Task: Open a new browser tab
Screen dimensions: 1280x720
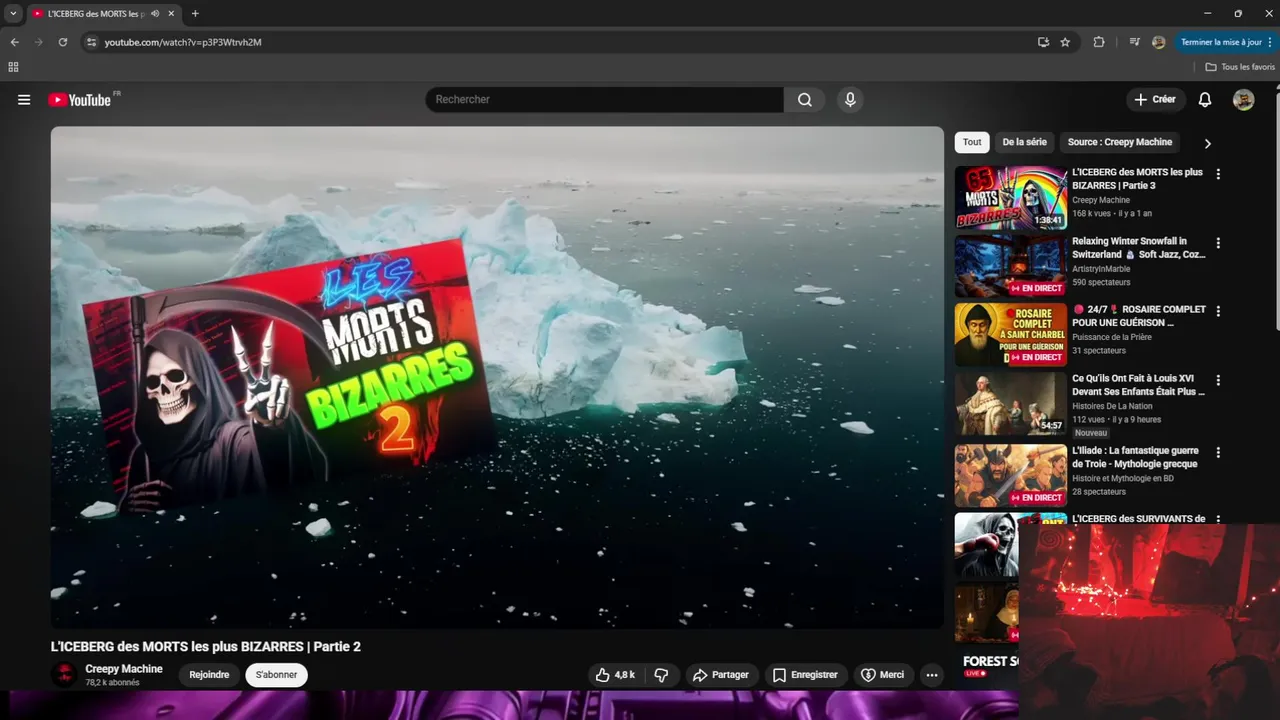Action: [195, 14]
